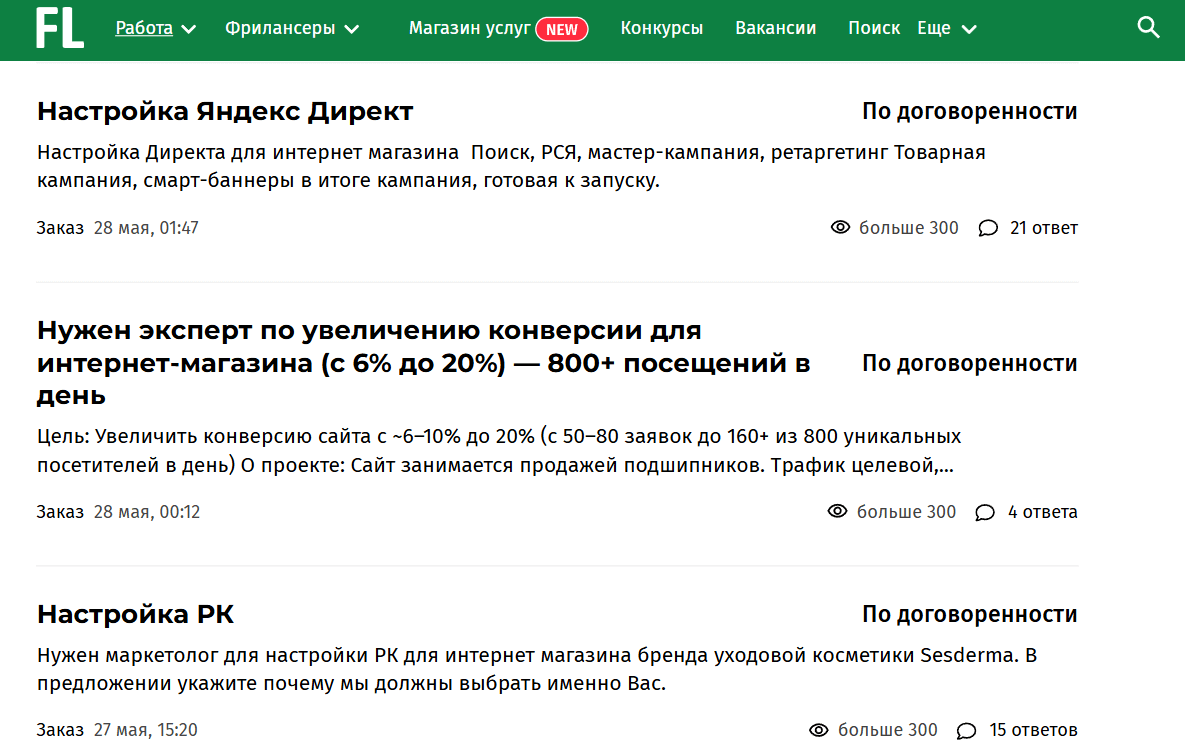The image size is (1185, 756).
Task: Click budget По договоренности of Яндекс Директ order
Action: tap(970, 111)
